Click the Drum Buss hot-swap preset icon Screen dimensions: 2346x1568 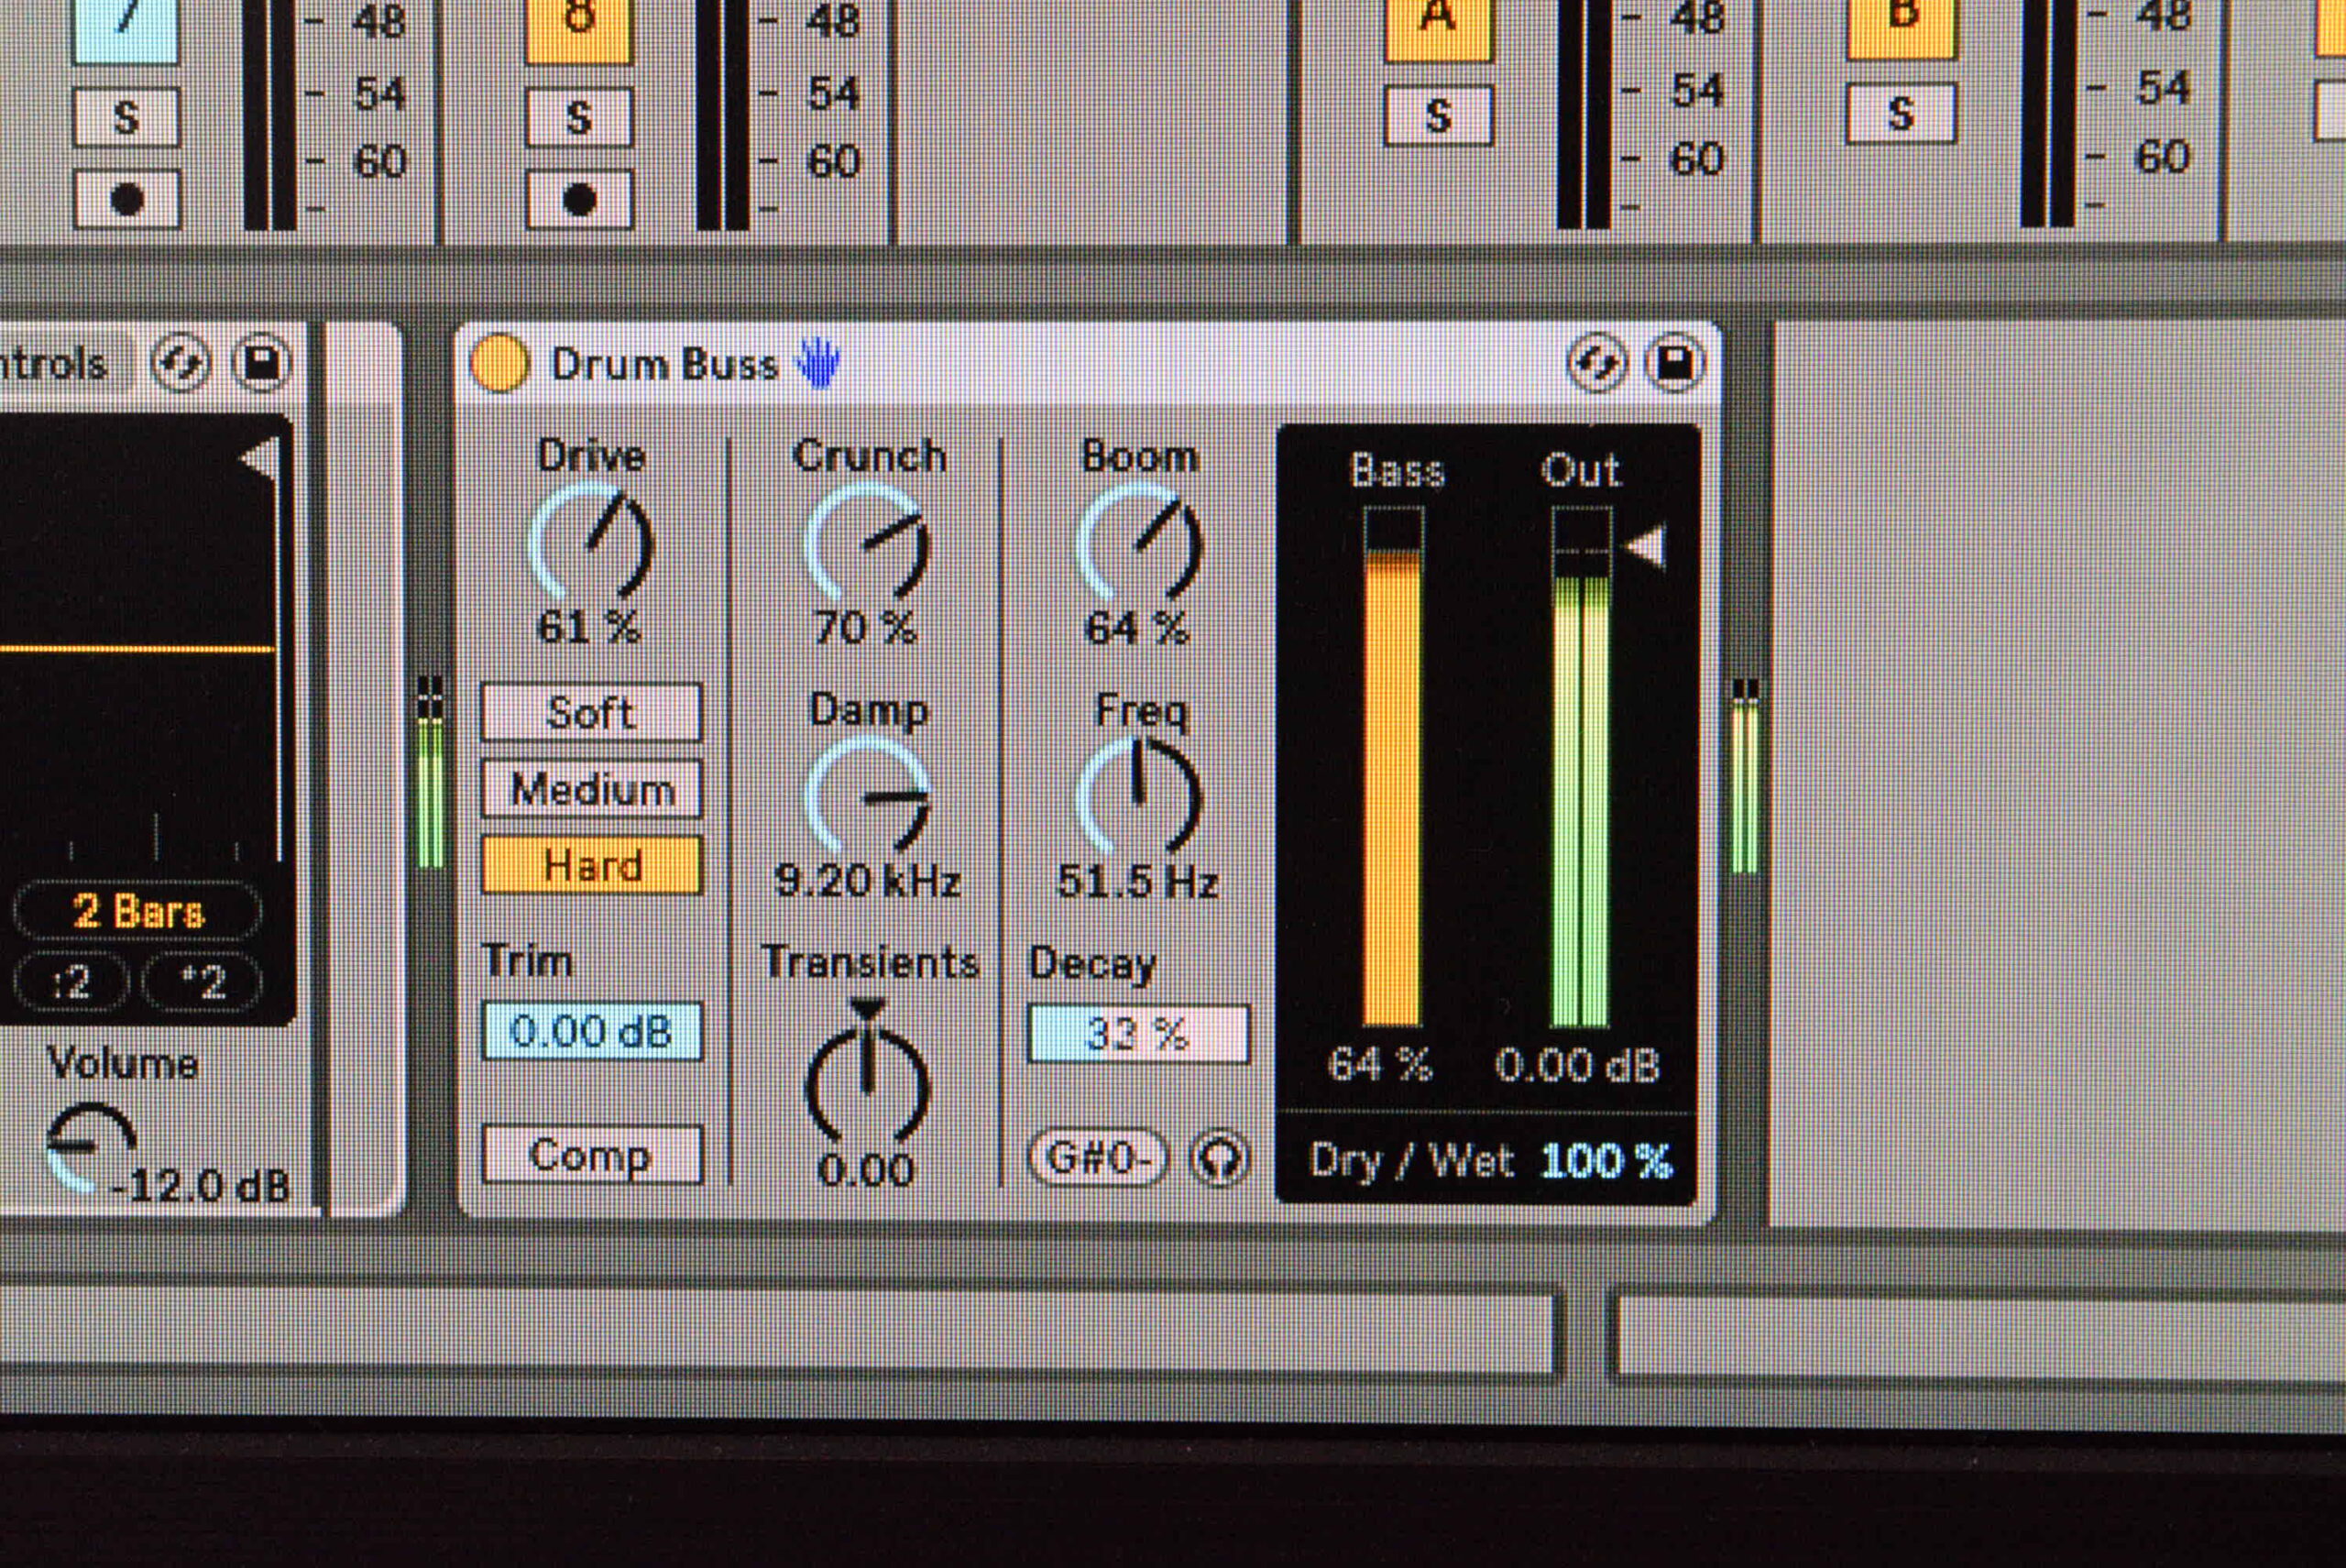click(1596, 363)
